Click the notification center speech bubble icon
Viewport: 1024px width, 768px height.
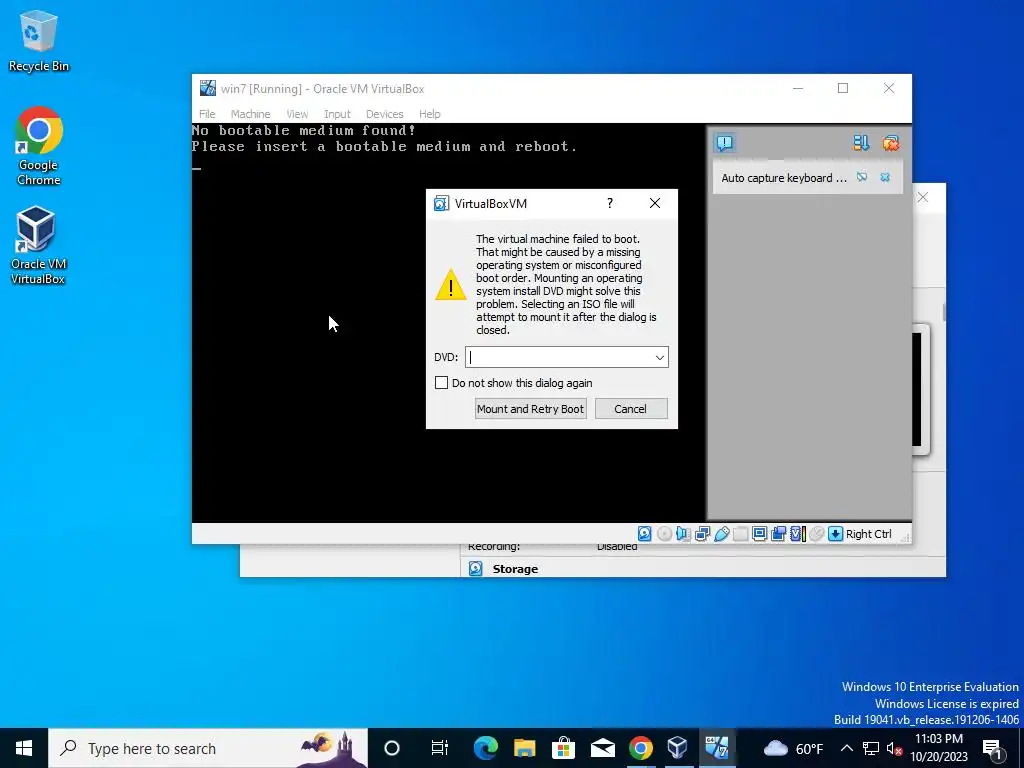(724, 143)
